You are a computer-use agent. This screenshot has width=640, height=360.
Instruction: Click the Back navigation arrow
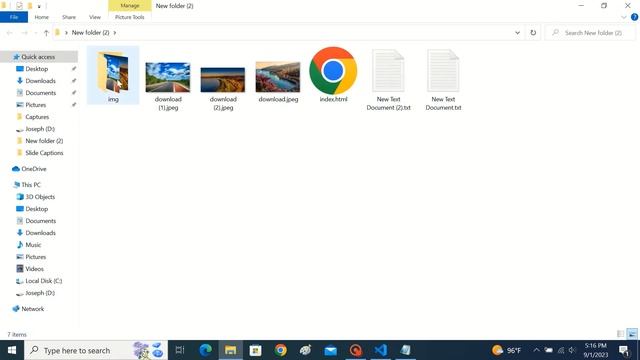click(x=9, y=33)
